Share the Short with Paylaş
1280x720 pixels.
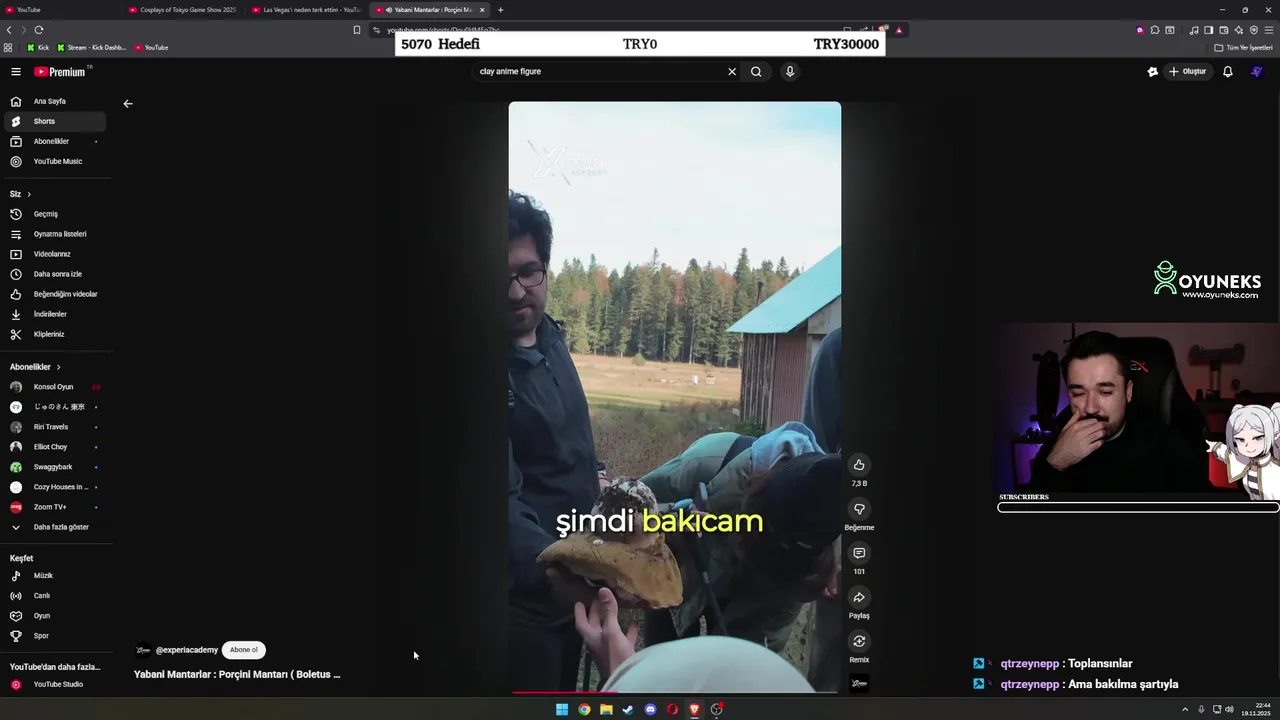pos(859,597)
